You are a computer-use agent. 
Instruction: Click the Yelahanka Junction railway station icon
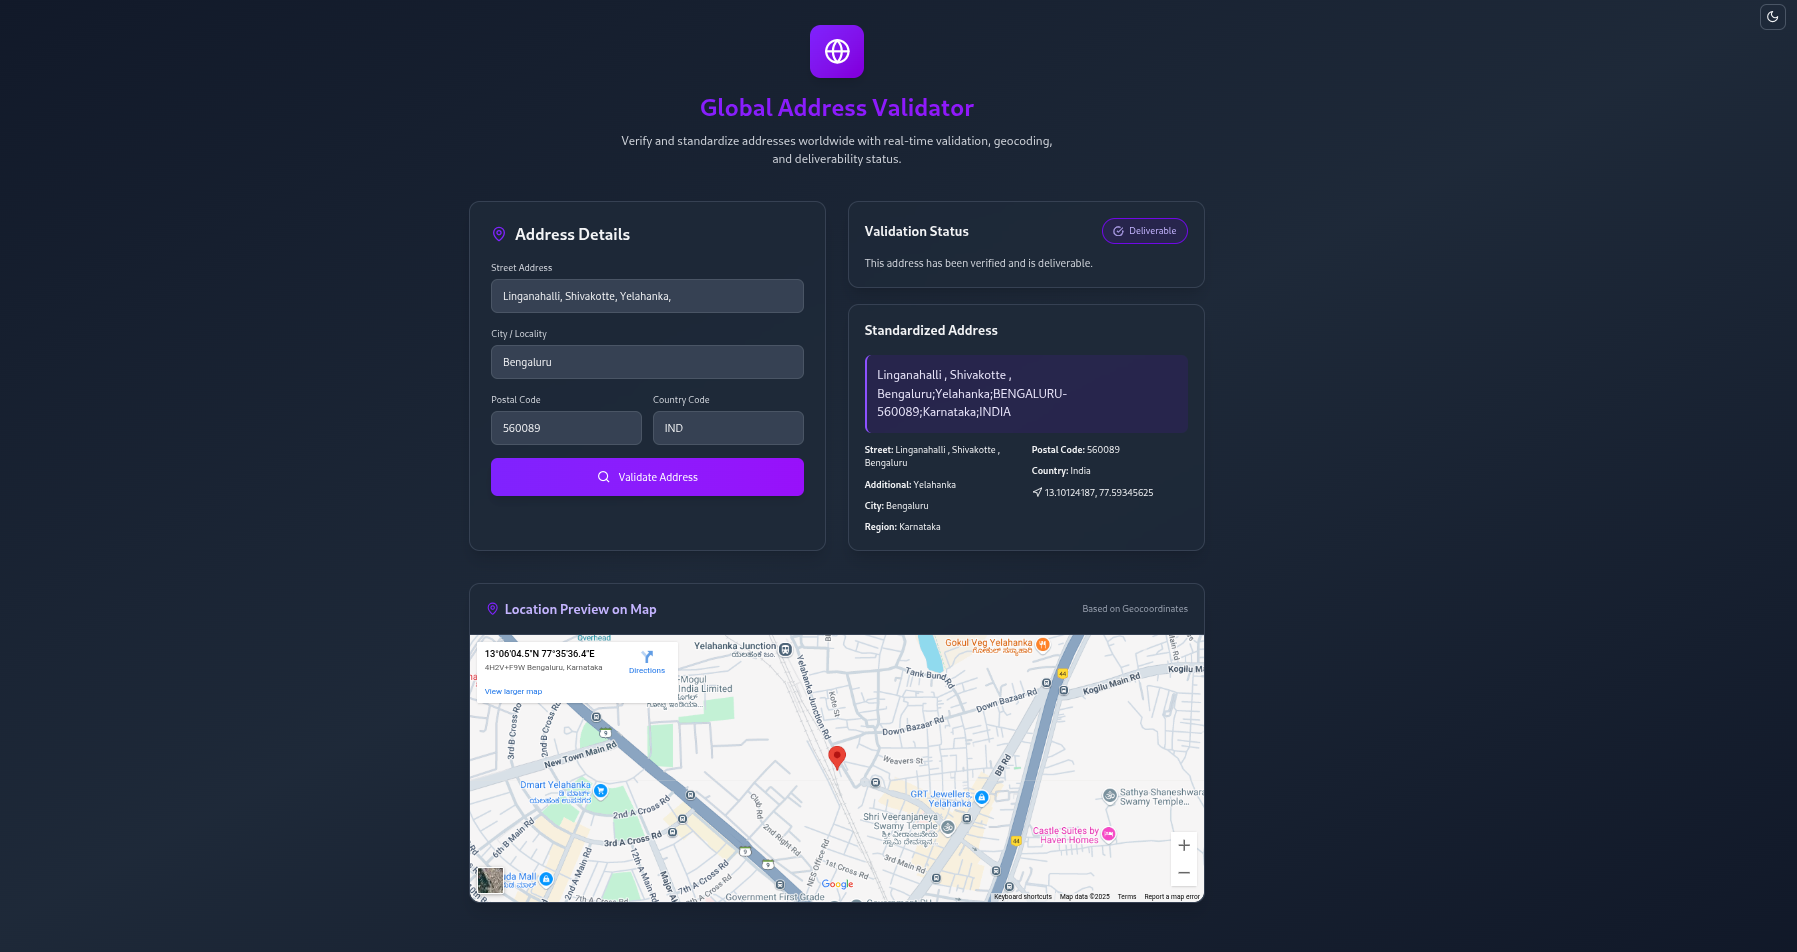[785, 649]
